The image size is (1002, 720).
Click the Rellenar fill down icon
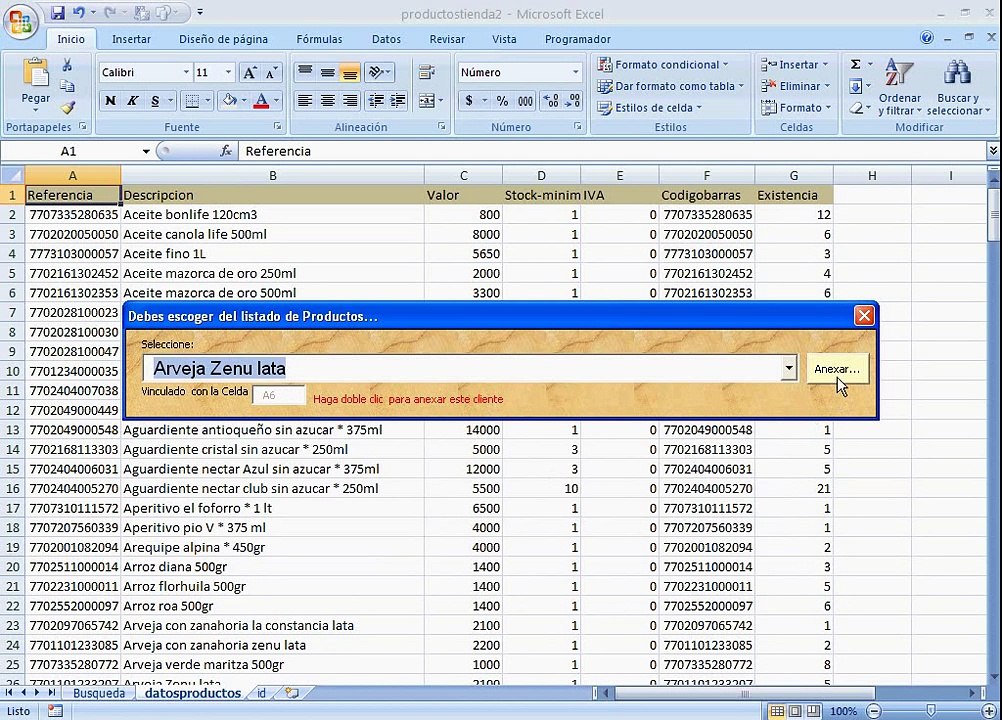(856, 86)
